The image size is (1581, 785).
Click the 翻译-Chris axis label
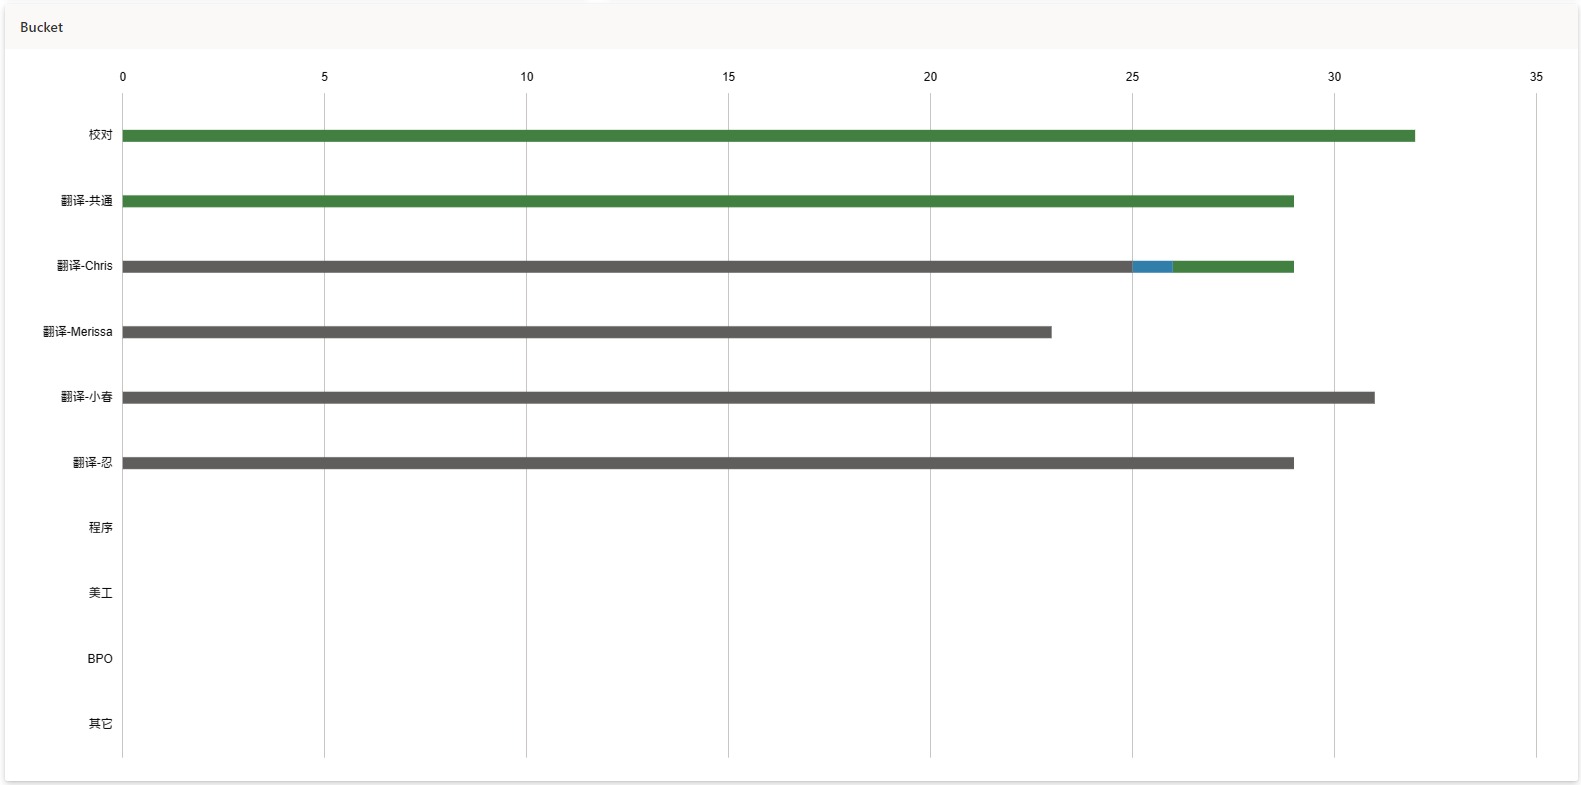pos(84,266)
